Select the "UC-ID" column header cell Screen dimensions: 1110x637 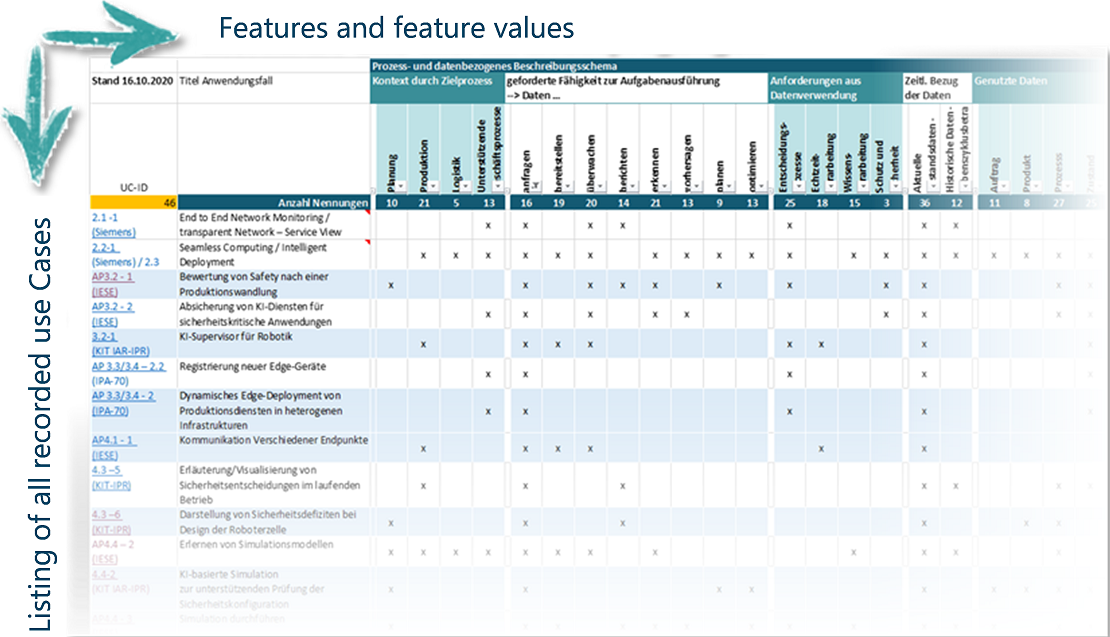click(x=133, y=149)
